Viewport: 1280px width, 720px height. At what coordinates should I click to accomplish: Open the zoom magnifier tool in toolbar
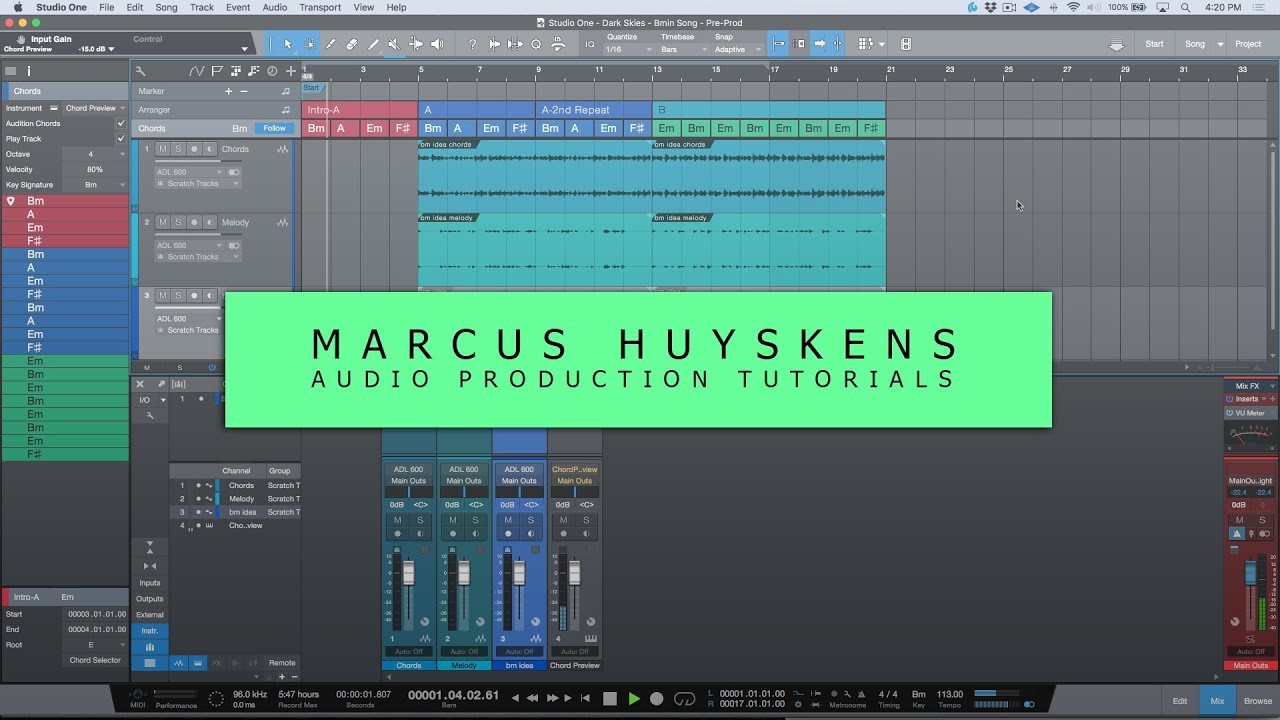pyautogui.click(x=536, y=44)
